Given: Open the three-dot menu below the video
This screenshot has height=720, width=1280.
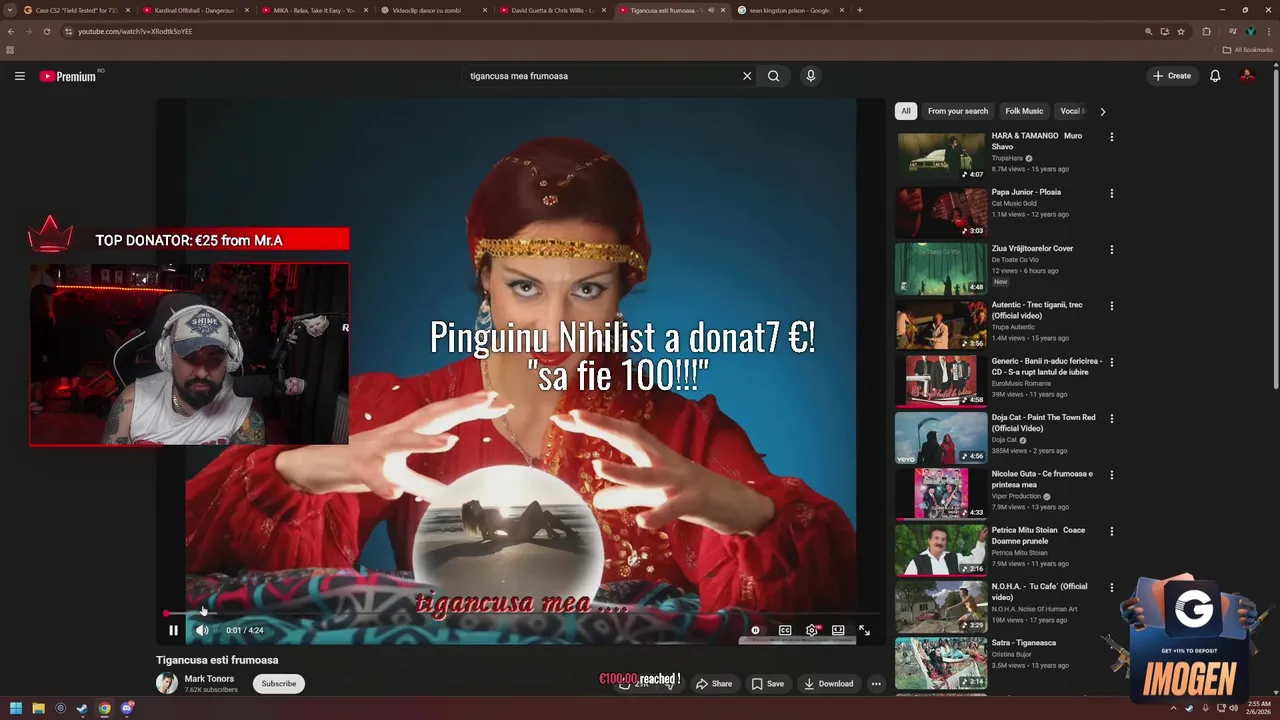Looking at the screenshot, I should coord(876,684).
